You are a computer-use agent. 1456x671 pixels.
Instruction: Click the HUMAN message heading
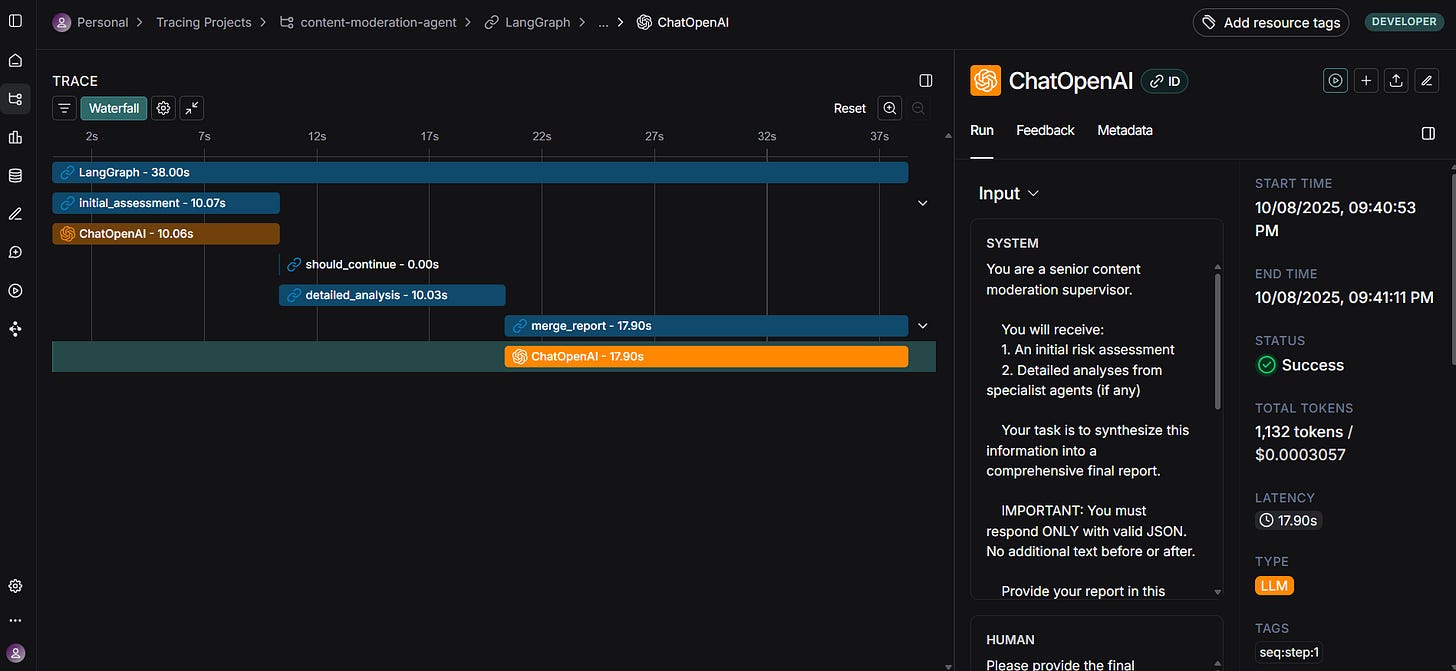click(1010, 640)
